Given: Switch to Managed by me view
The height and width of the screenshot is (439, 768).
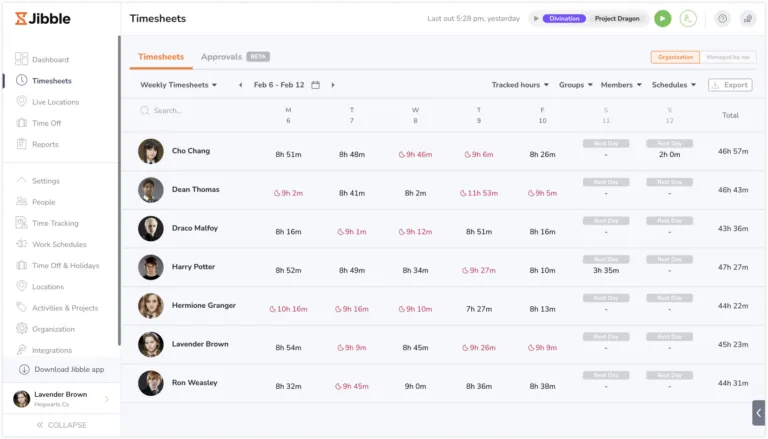Looking at the screenshot, I should (x=728, y=57).
